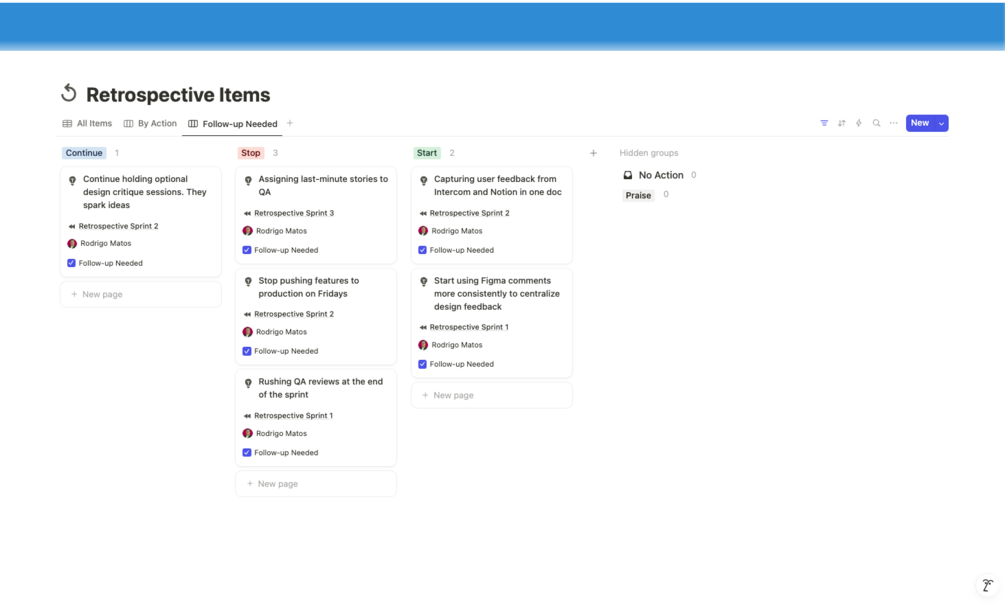Click the blue Continue group label
1005x607 pixels.
(x=84, y=153)
